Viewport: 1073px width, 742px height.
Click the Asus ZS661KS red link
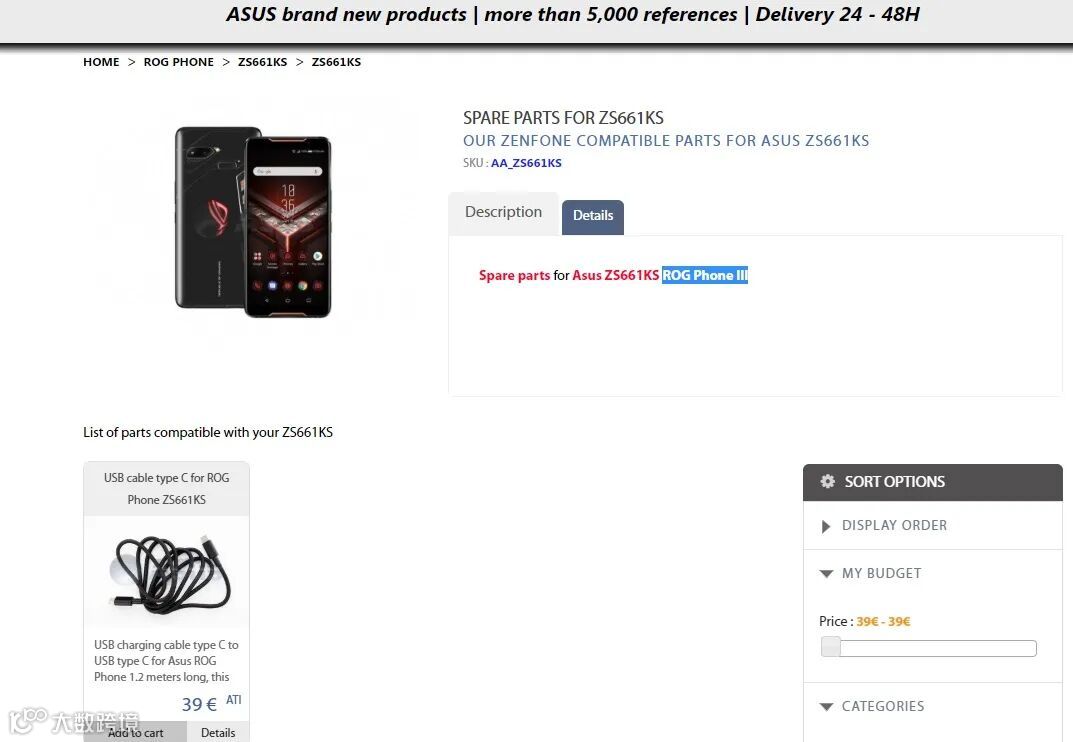coord(615,275)
